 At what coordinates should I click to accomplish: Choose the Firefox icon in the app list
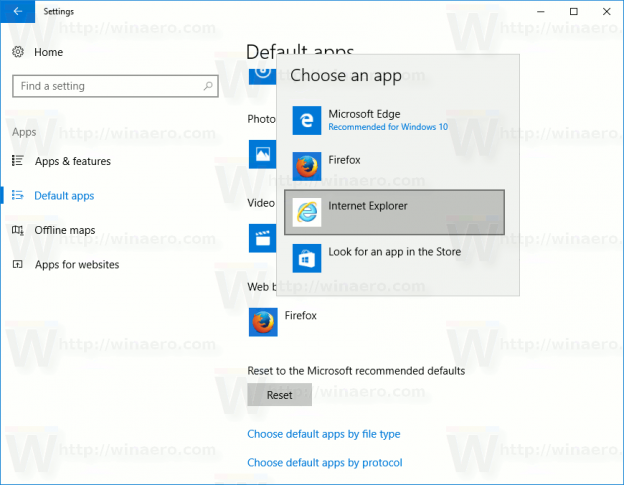click(306, 166)
